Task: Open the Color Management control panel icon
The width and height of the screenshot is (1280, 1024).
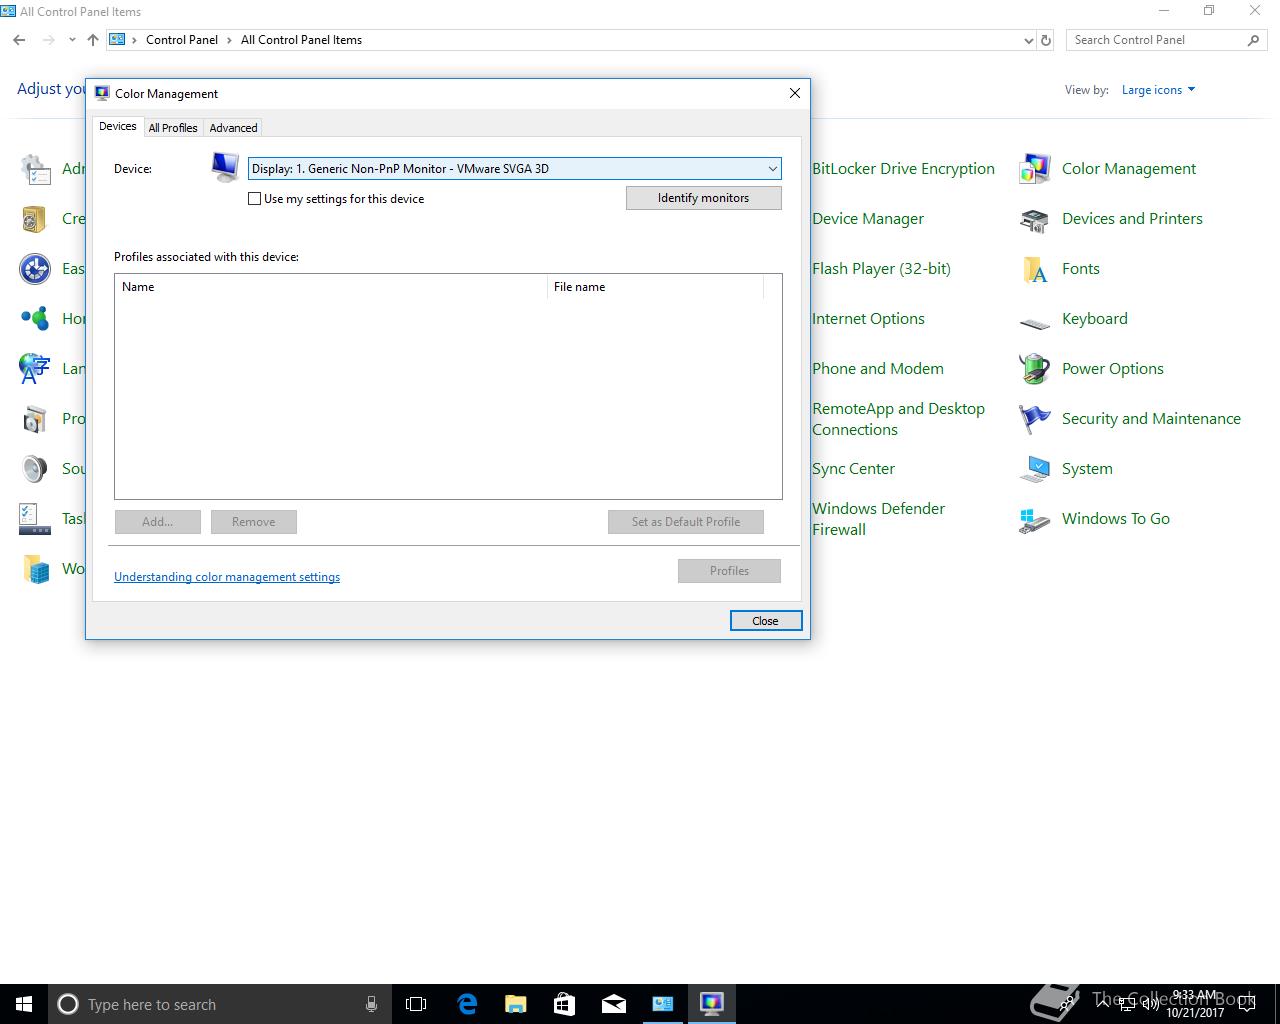Action: pyautogui.click(x=1034, y=169)
